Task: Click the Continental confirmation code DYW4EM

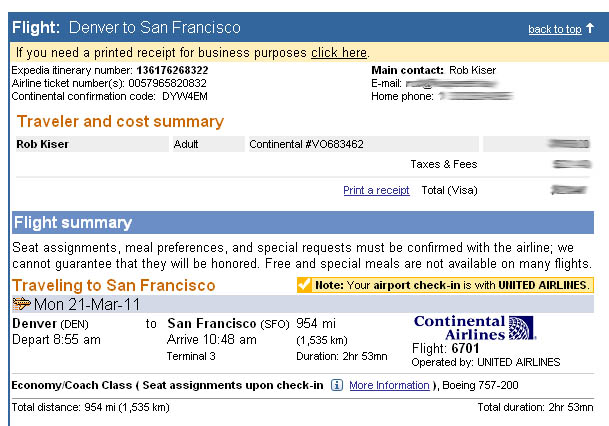Action: [184, 96]
